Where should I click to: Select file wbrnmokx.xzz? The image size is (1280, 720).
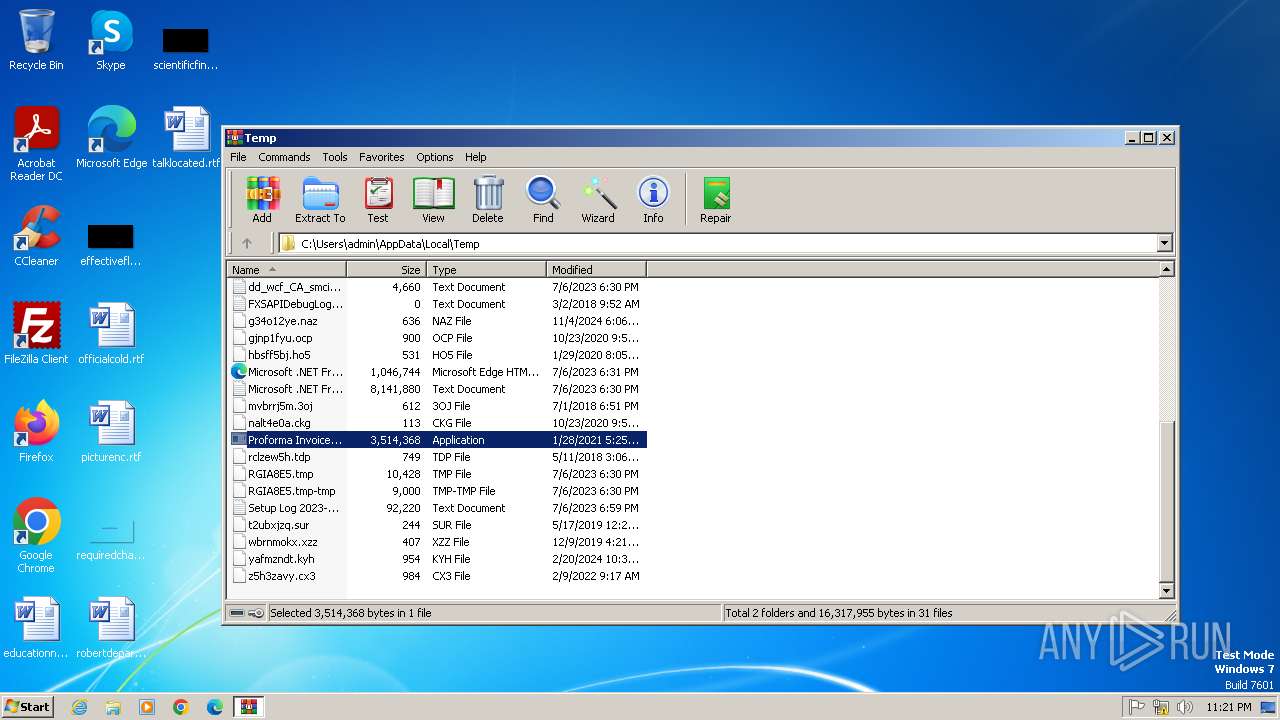438,542
